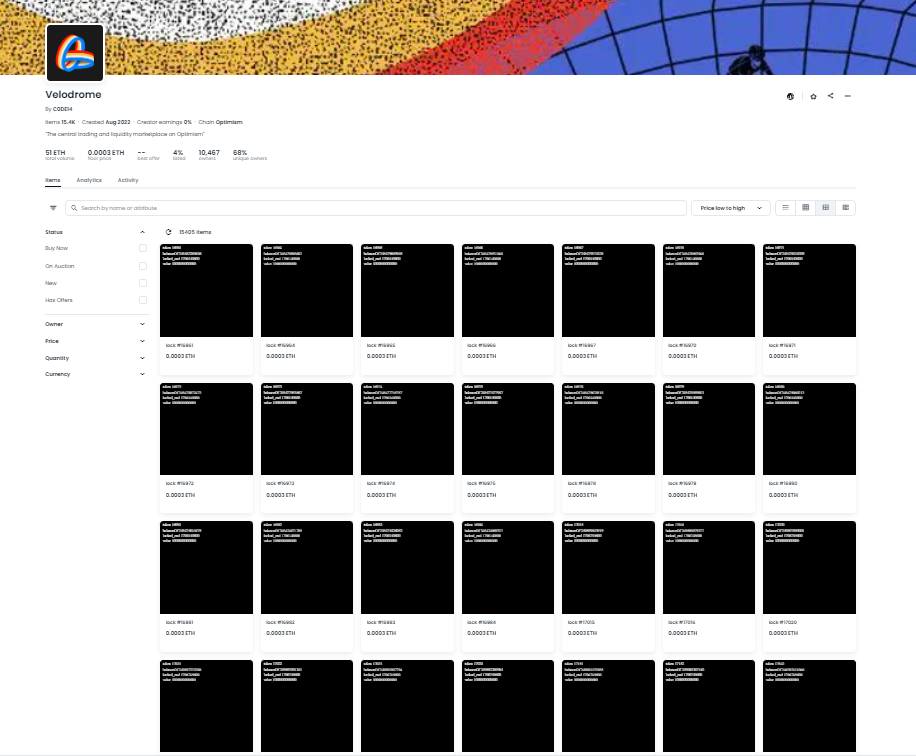The height and width of the screenshot is (756, 916).
Task: Click the 4% listed stat
Action: point(179,155)
